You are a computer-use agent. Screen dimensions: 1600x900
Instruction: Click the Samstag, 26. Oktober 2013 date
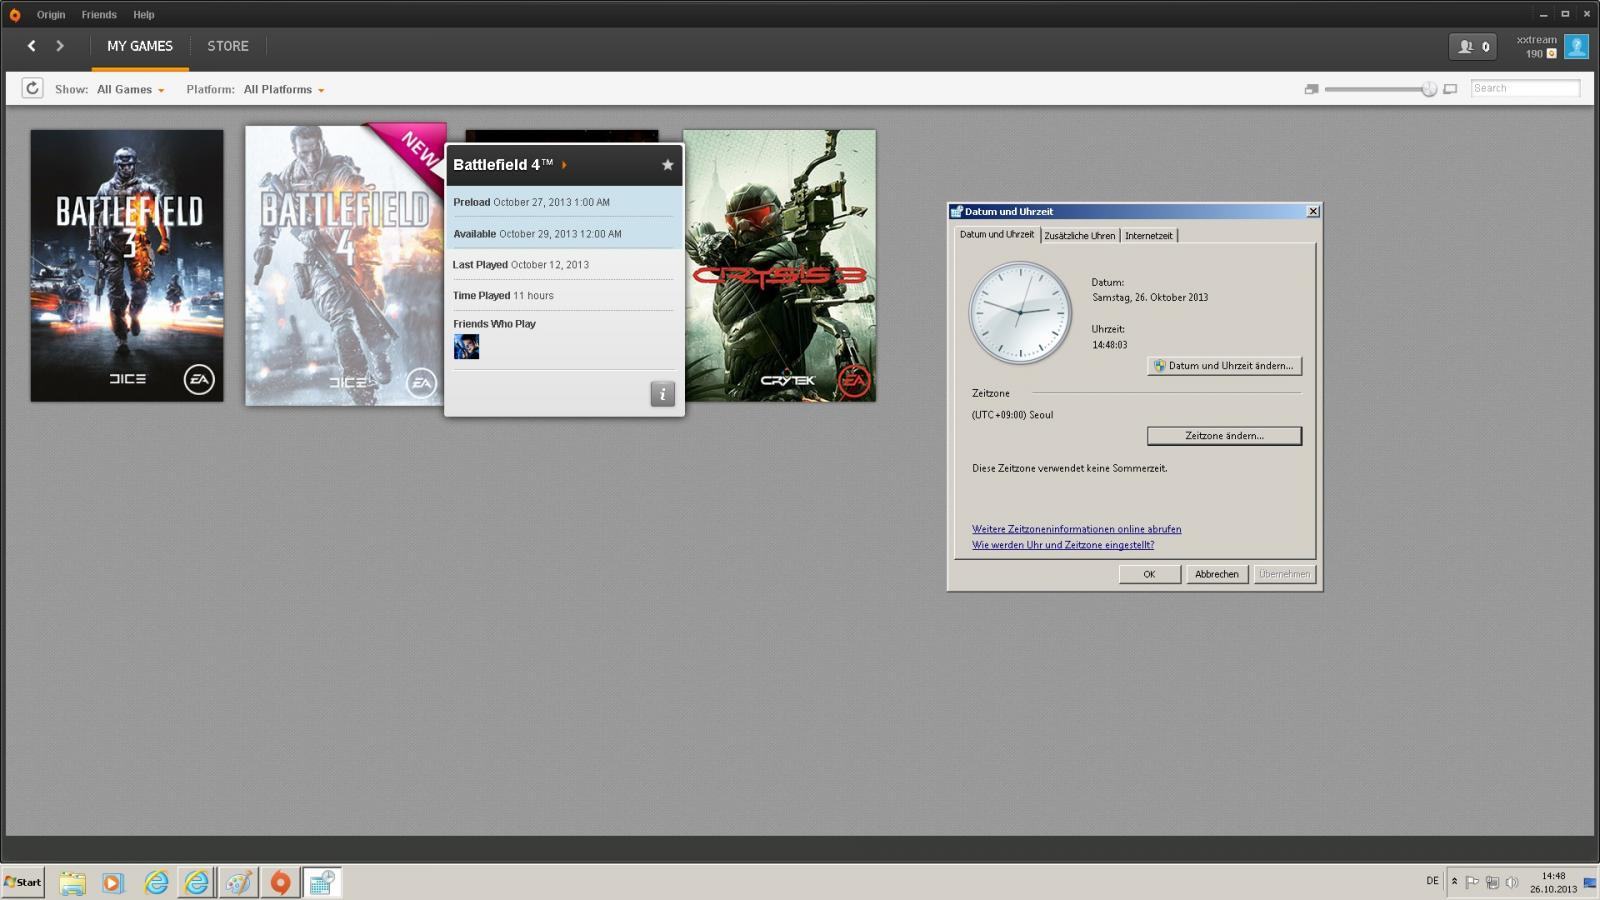pos(1150,297)
